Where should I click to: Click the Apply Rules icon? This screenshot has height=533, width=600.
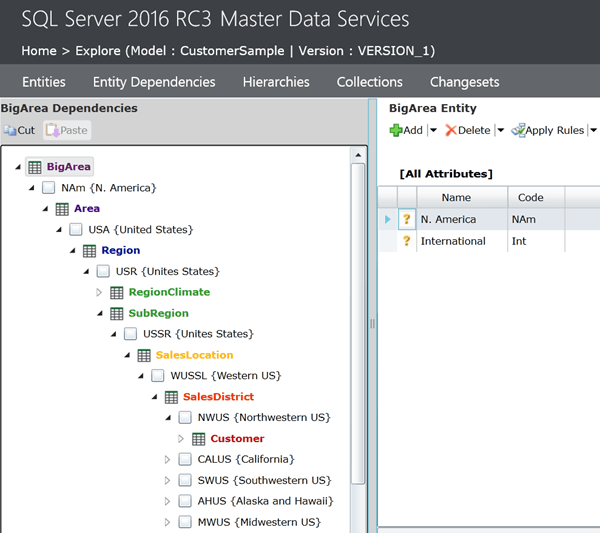518,130
